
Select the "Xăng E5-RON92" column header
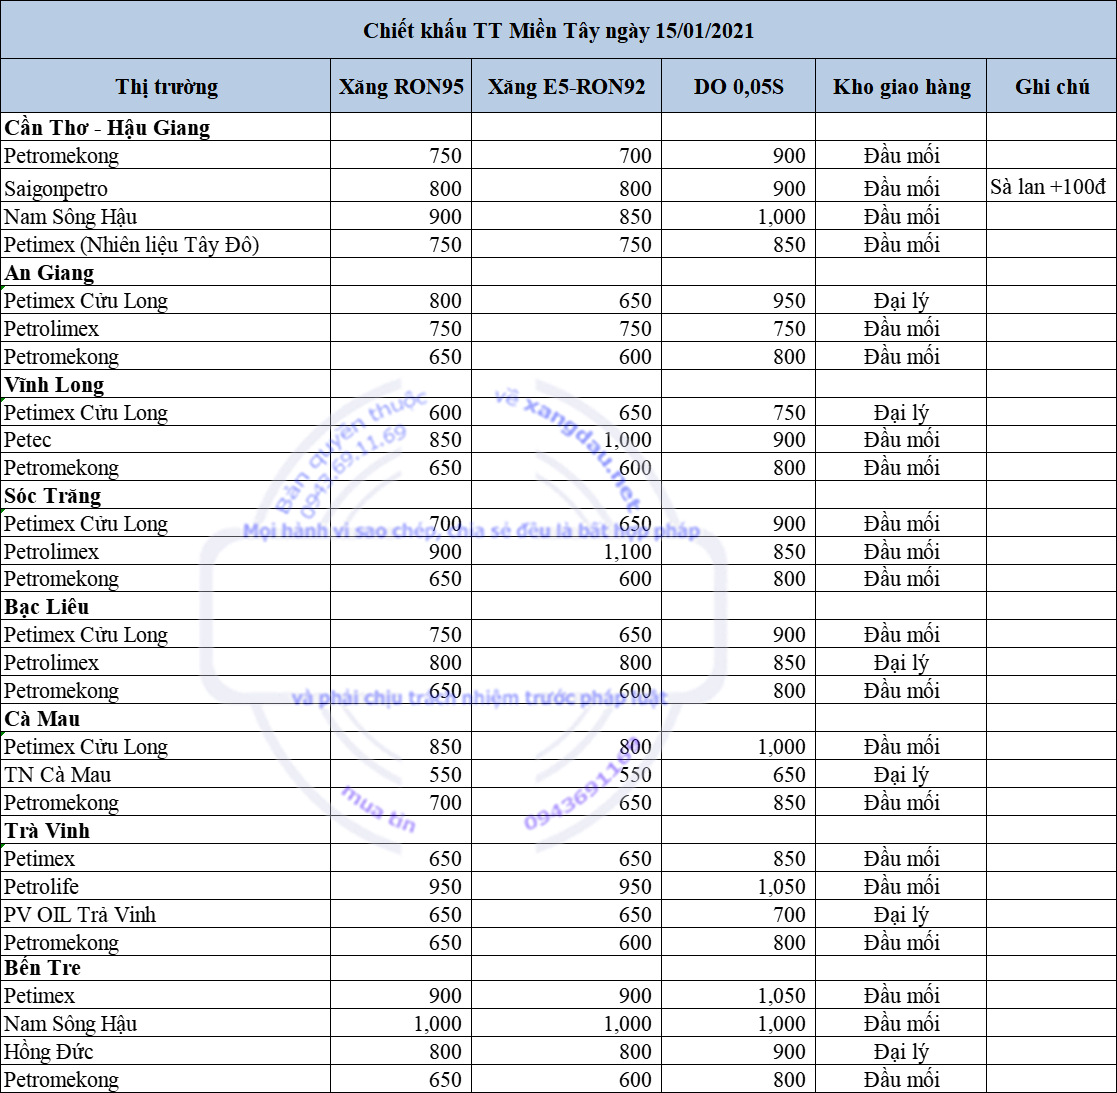566,86
